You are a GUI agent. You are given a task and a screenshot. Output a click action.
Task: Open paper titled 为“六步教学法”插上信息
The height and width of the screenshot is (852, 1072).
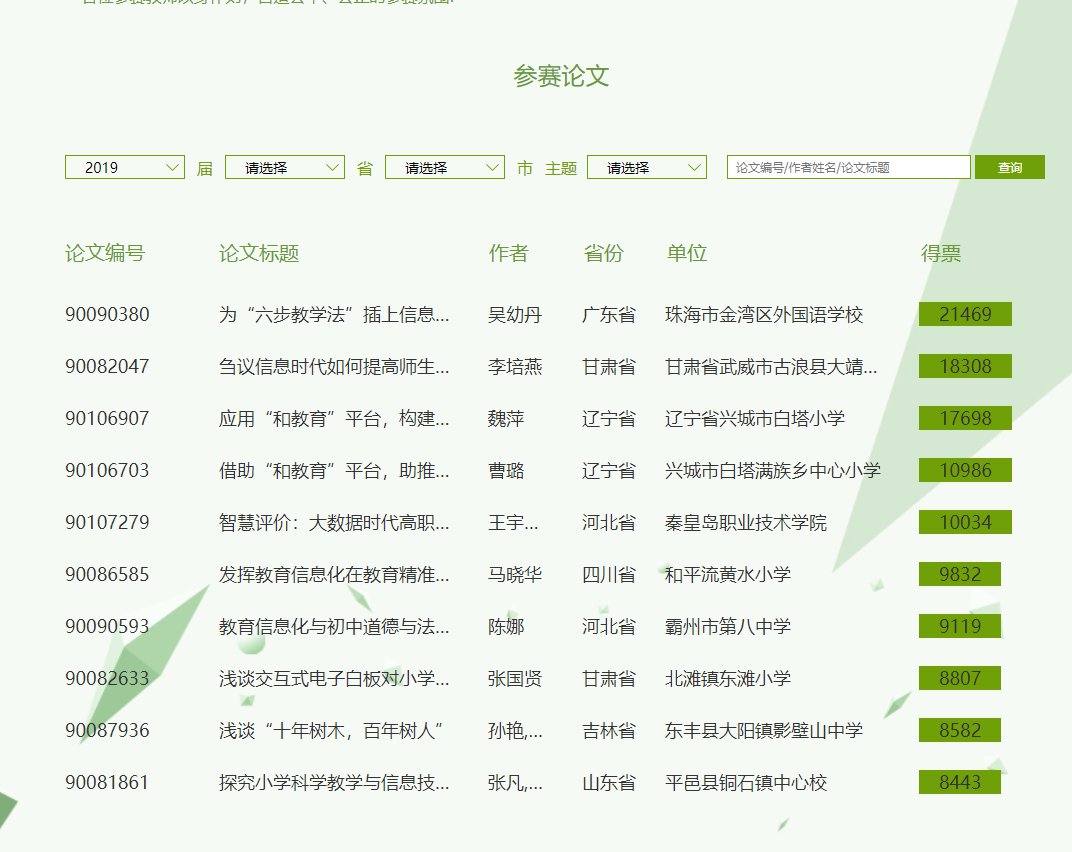click(x=334, y=315)
